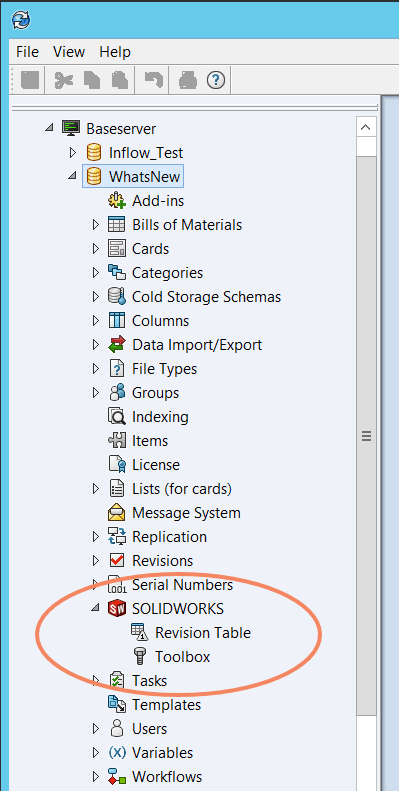Select the Add-ins tree item

(x=158, y=201)
